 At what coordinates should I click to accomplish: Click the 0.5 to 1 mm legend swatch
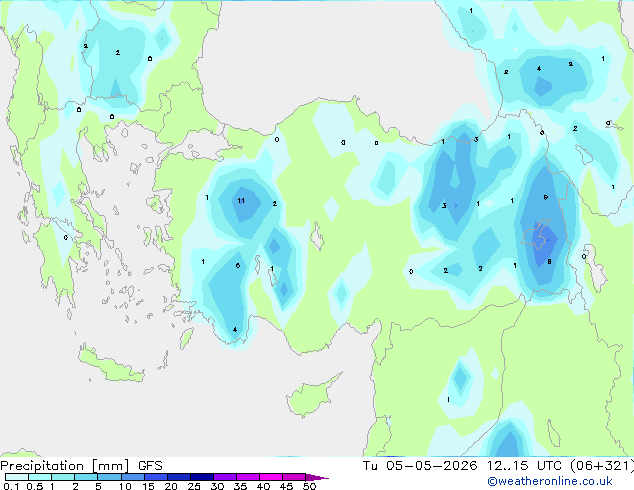(40, 477)
